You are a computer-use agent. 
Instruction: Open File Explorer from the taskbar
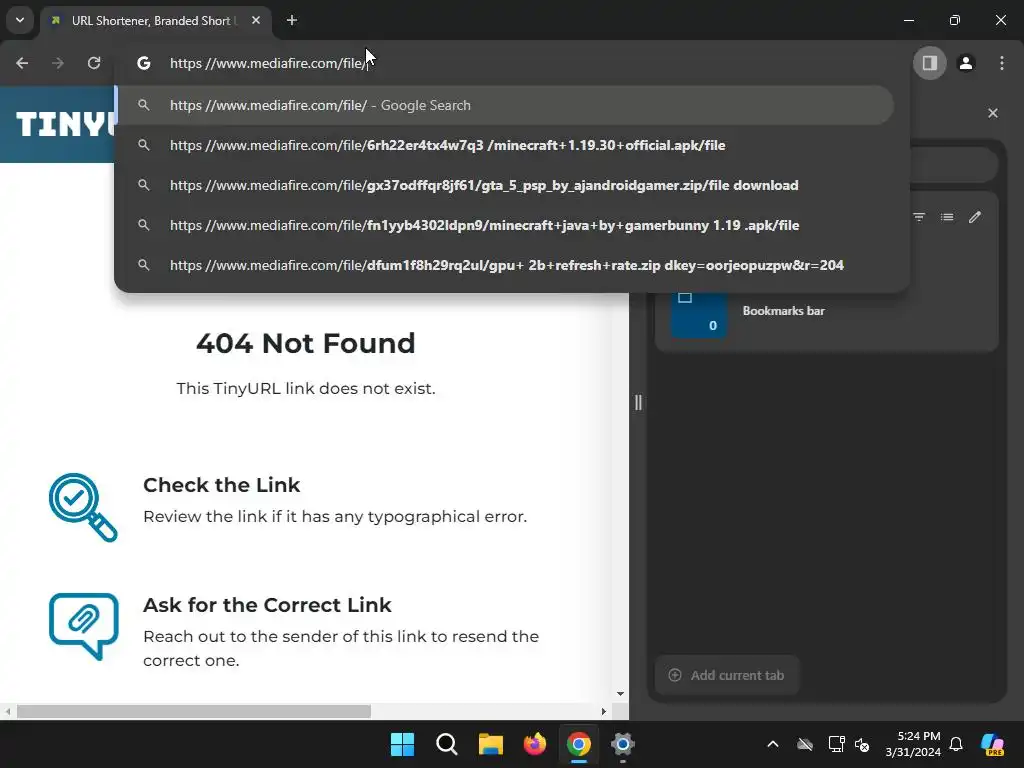[490, 744]
